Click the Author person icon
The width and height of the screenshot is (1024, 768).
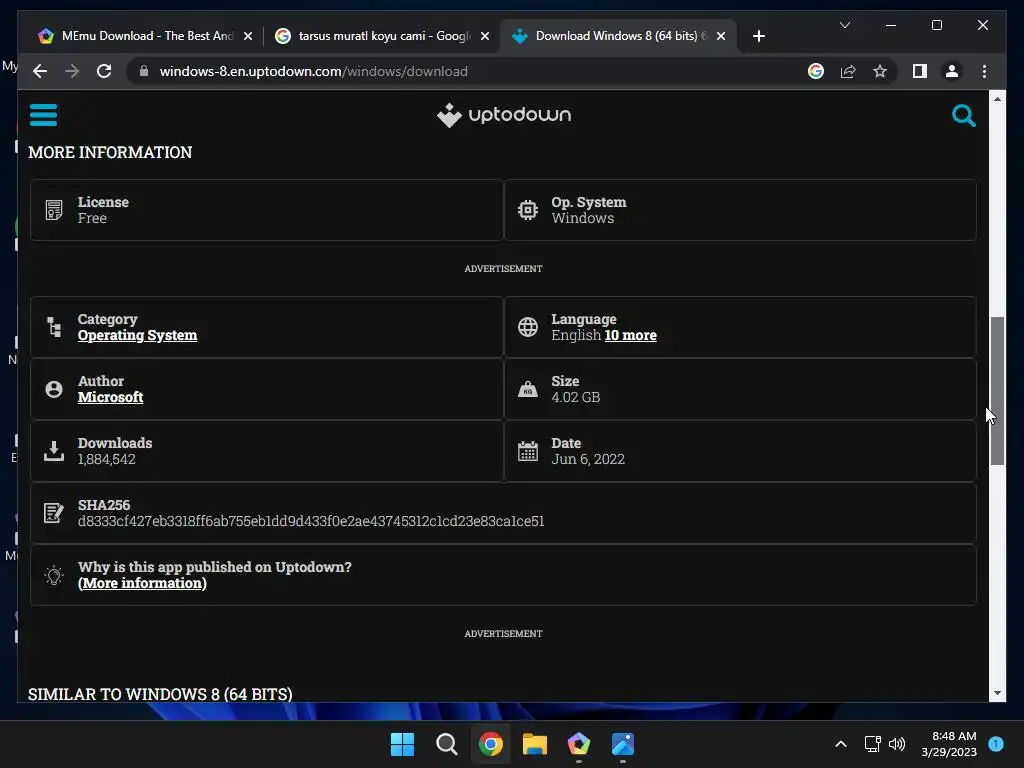point(54,389)
